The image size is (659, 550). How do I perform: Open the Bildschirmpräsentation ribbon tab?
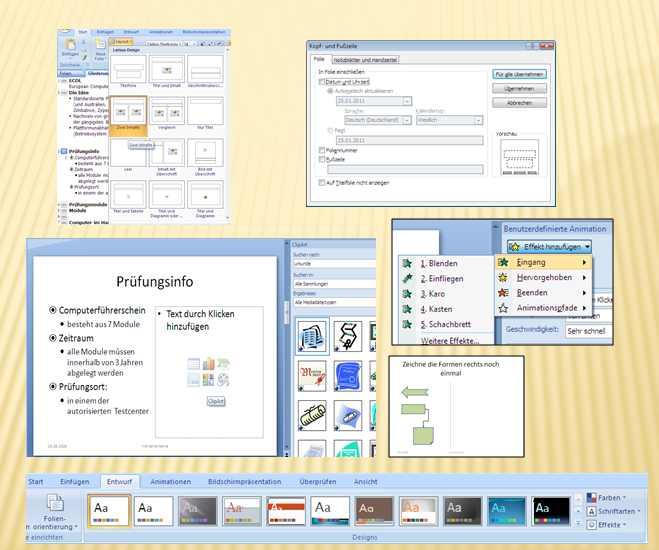245,482
